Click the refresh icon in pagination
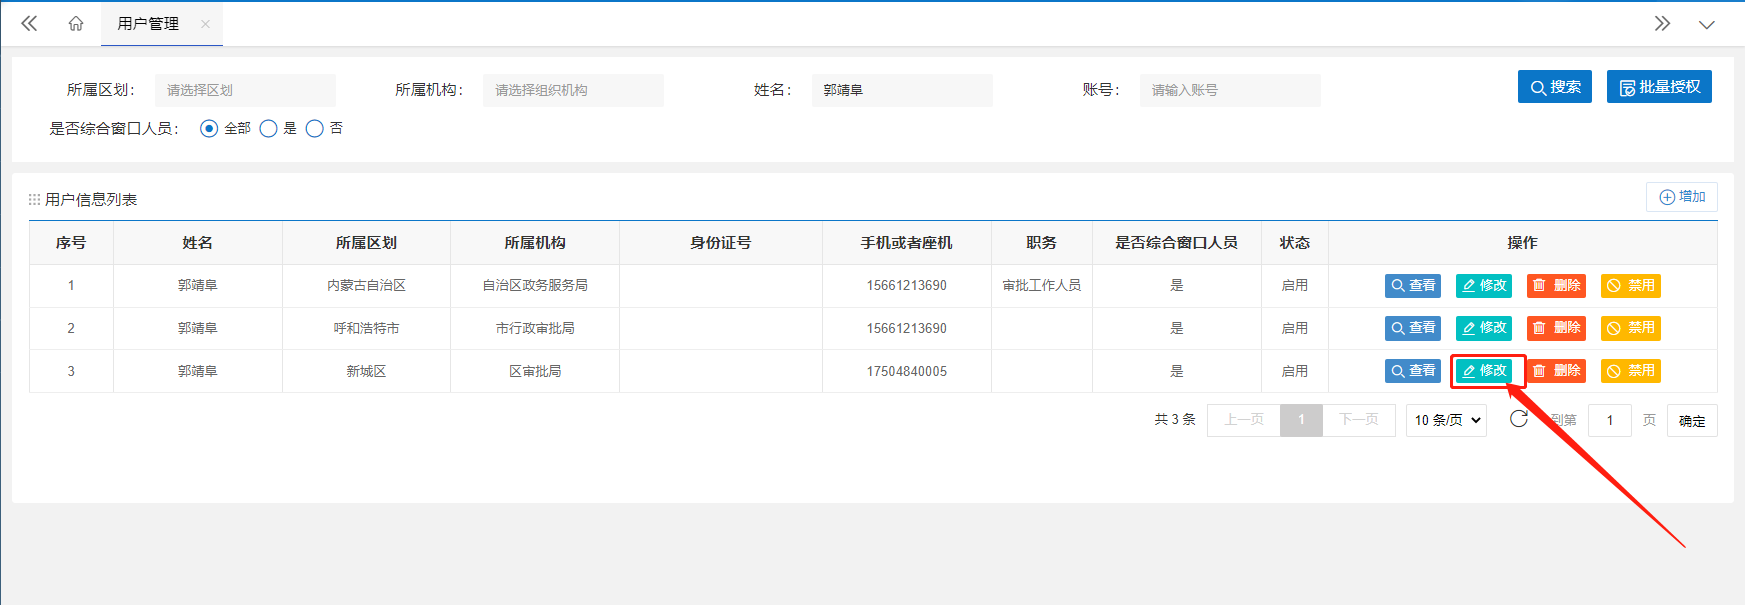Screen dimensions: 1745x605 tap(1518, 419)
